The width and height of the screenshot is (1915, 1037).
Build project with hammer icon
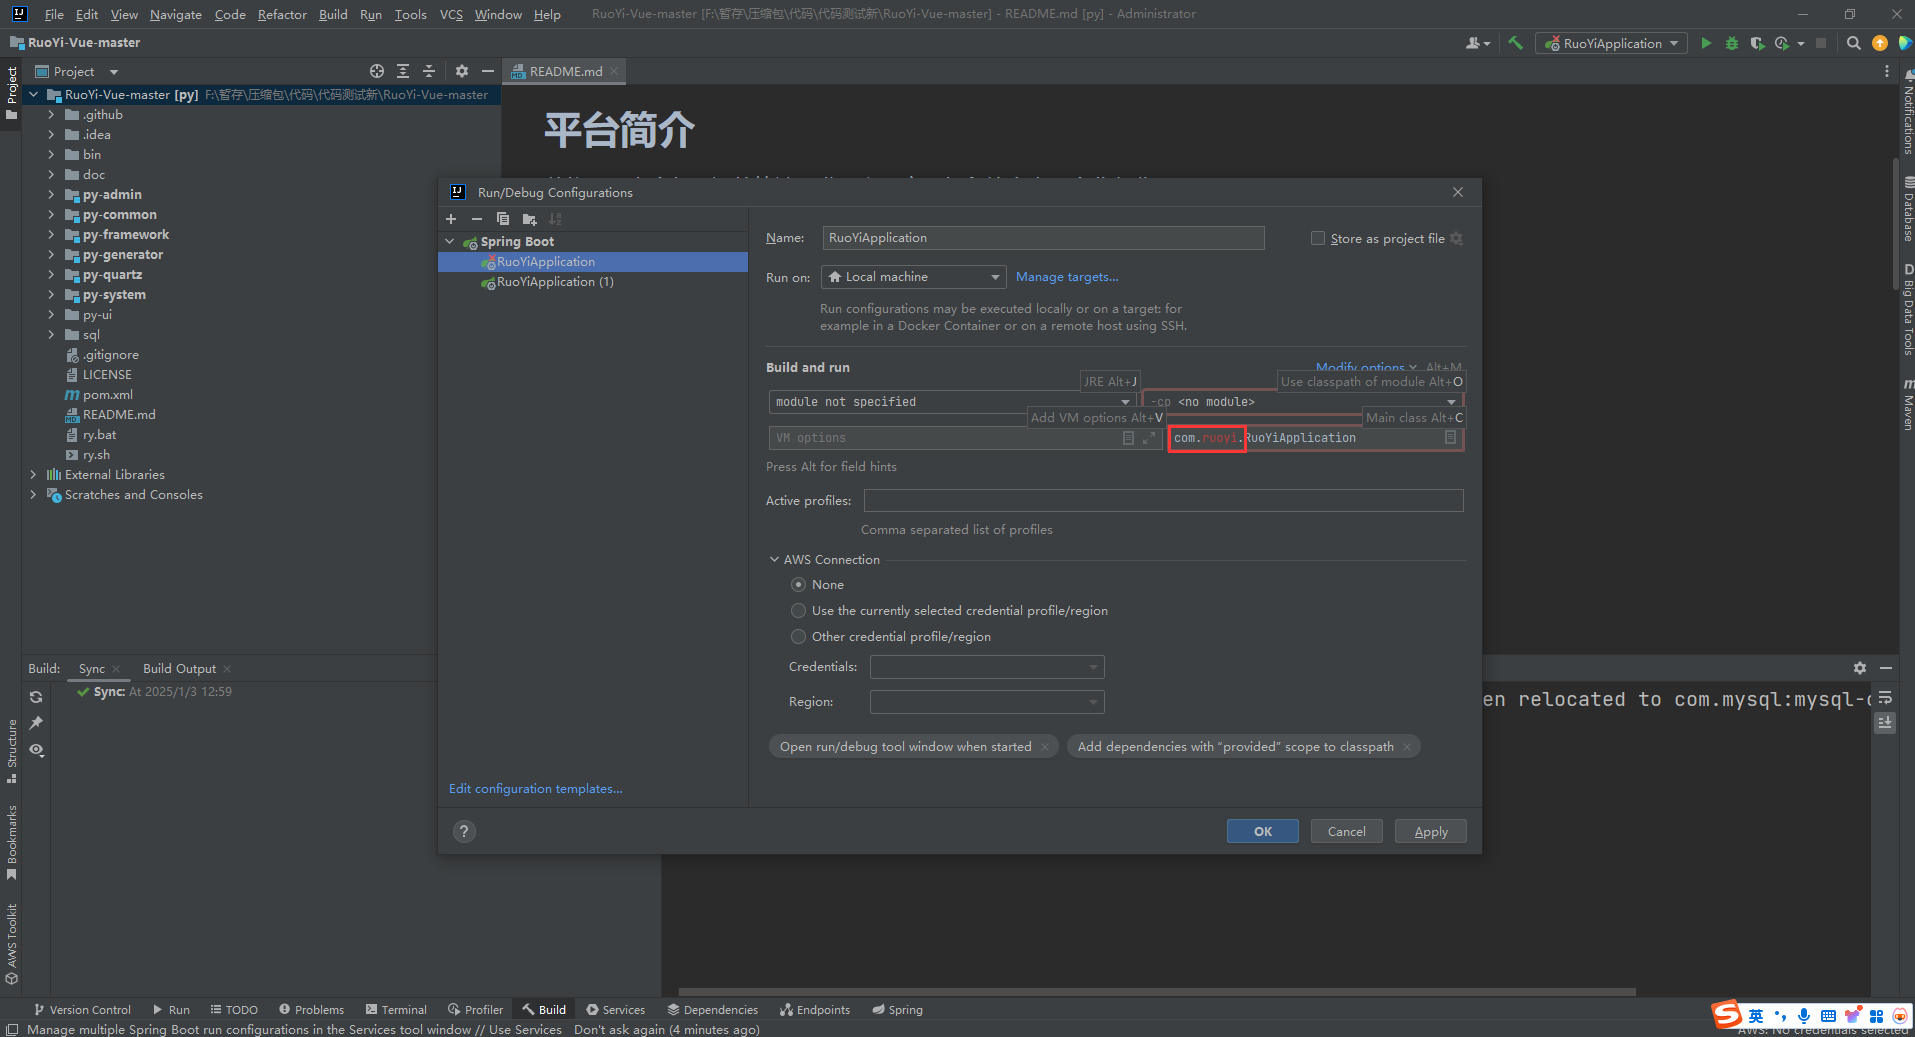1516,43
